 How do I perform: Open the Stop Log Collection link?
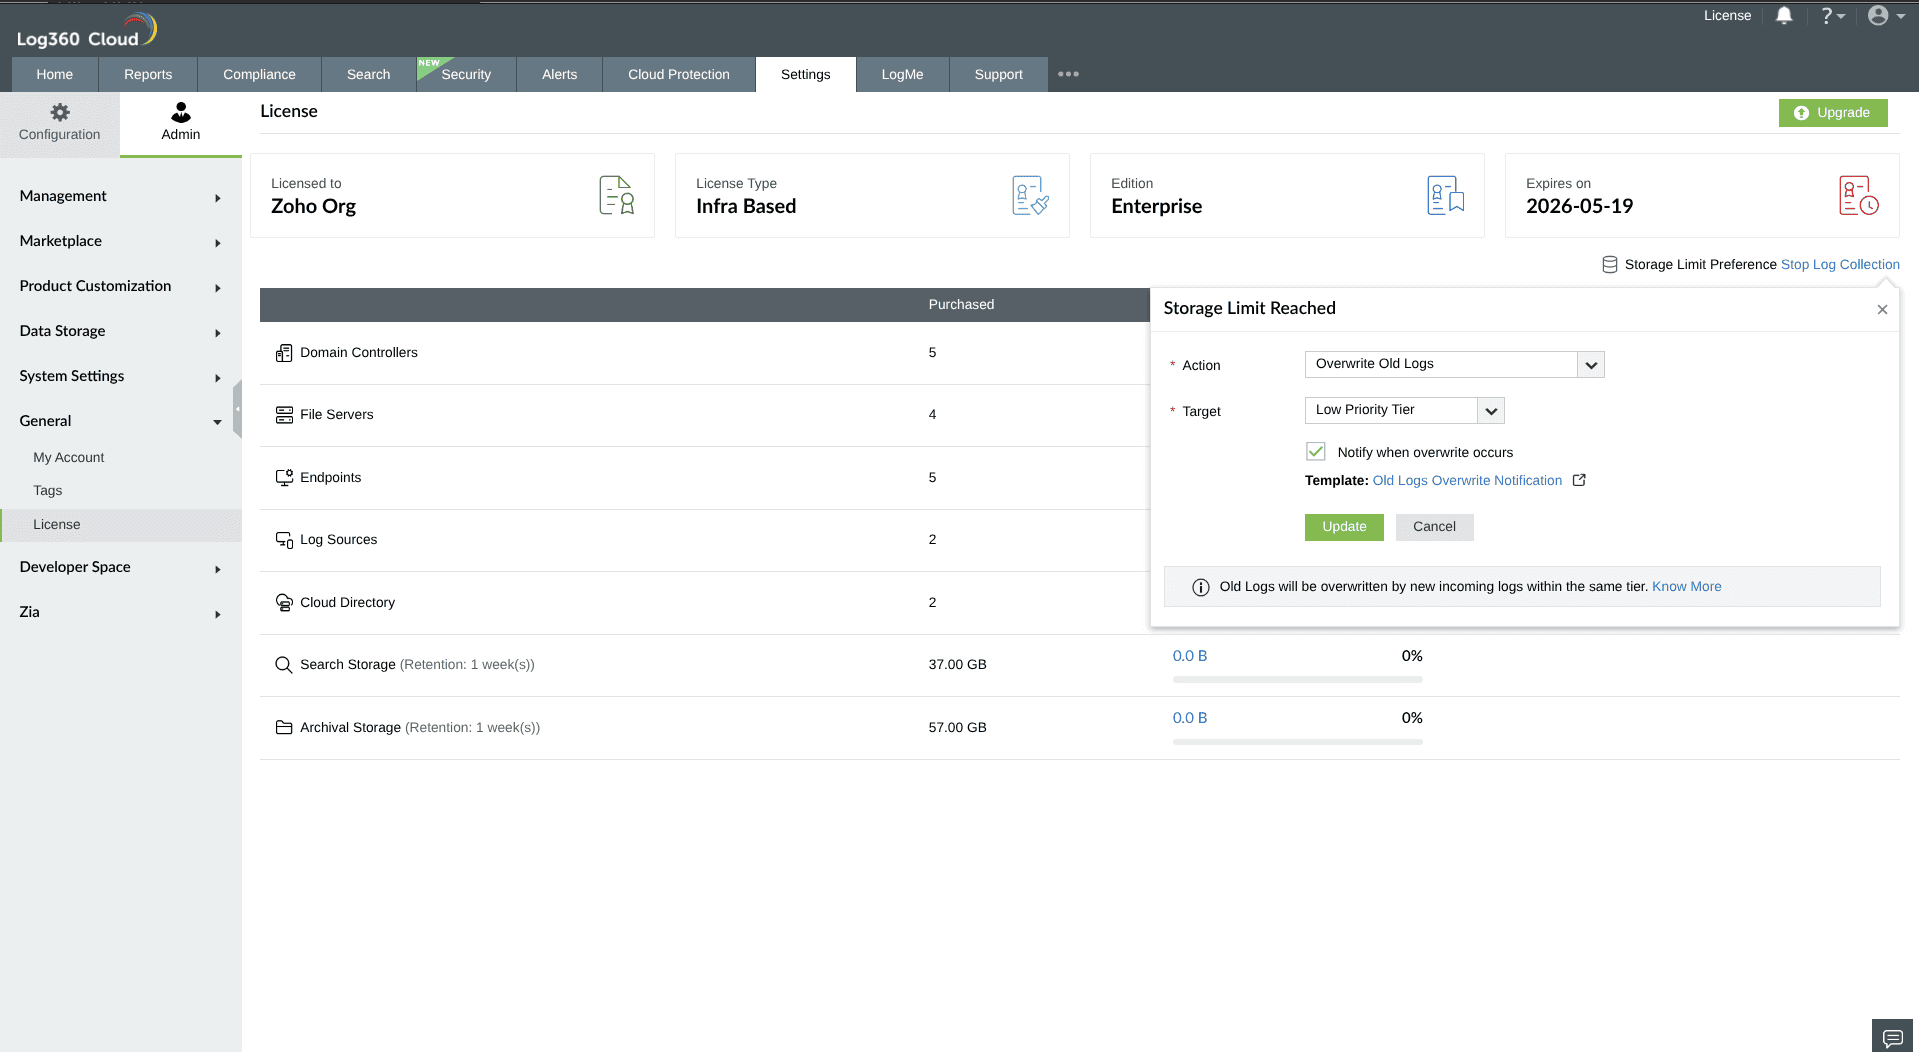[1840, 265]
